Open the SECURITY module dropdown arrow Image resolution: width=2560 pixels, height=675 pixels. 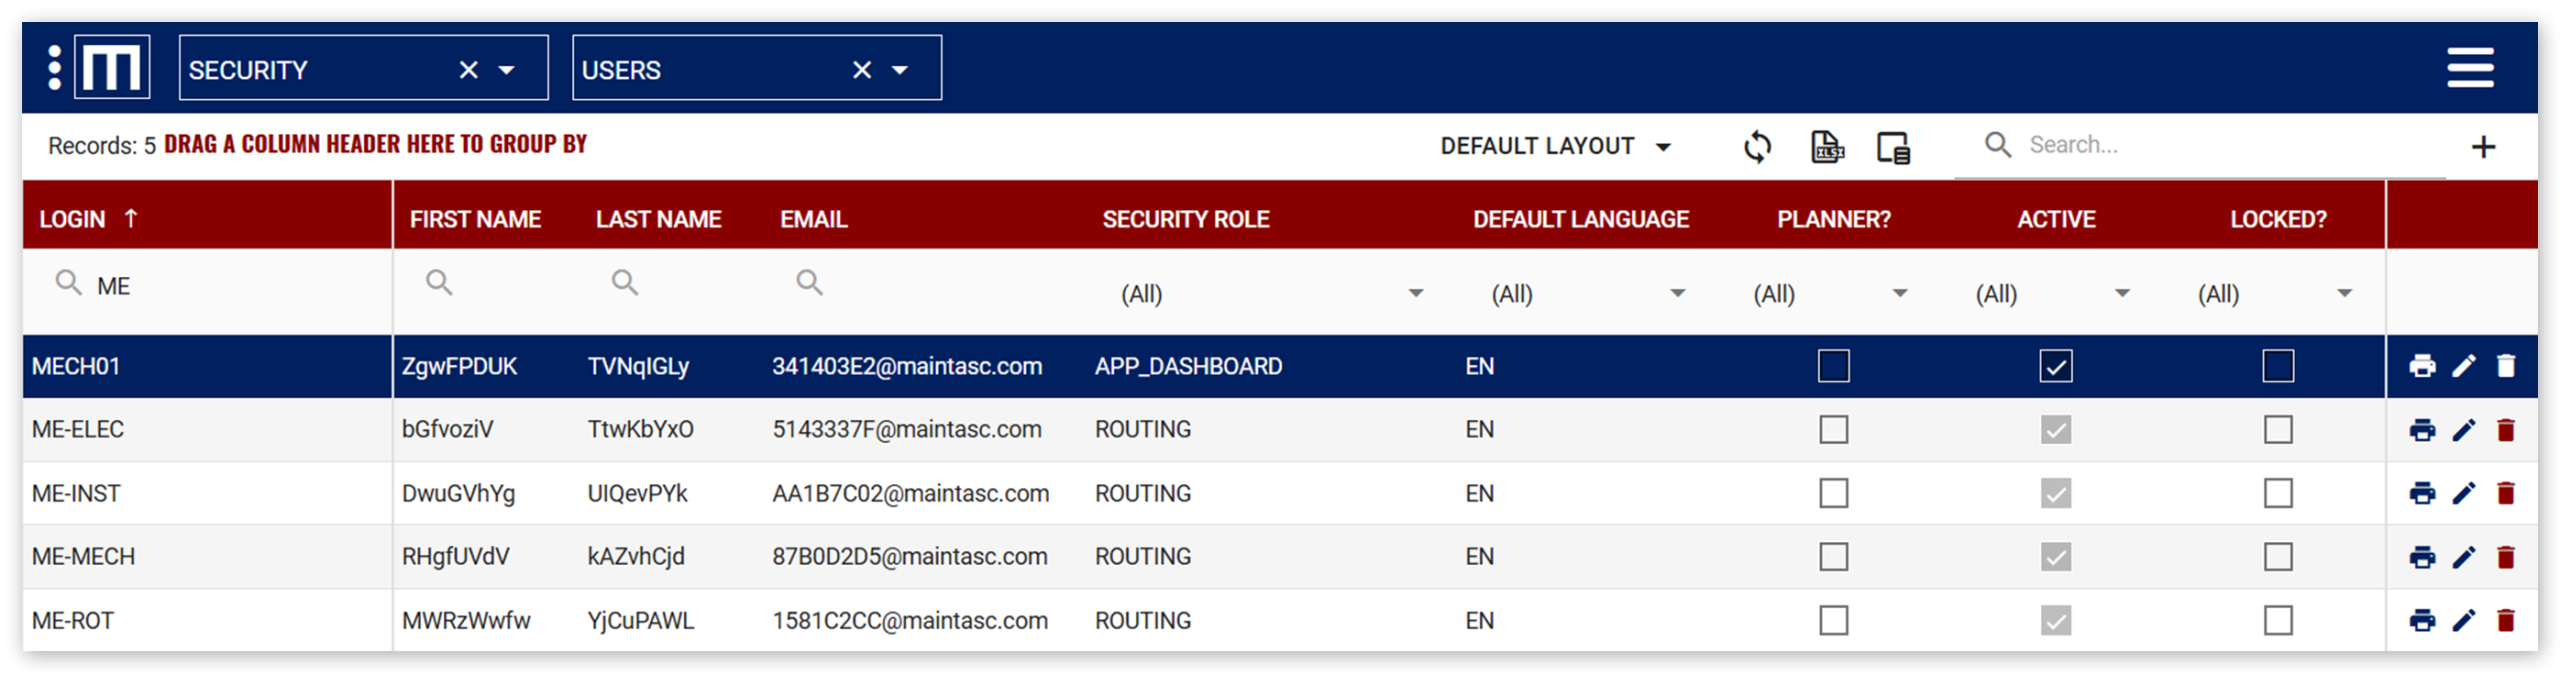(x=507, y=70)
